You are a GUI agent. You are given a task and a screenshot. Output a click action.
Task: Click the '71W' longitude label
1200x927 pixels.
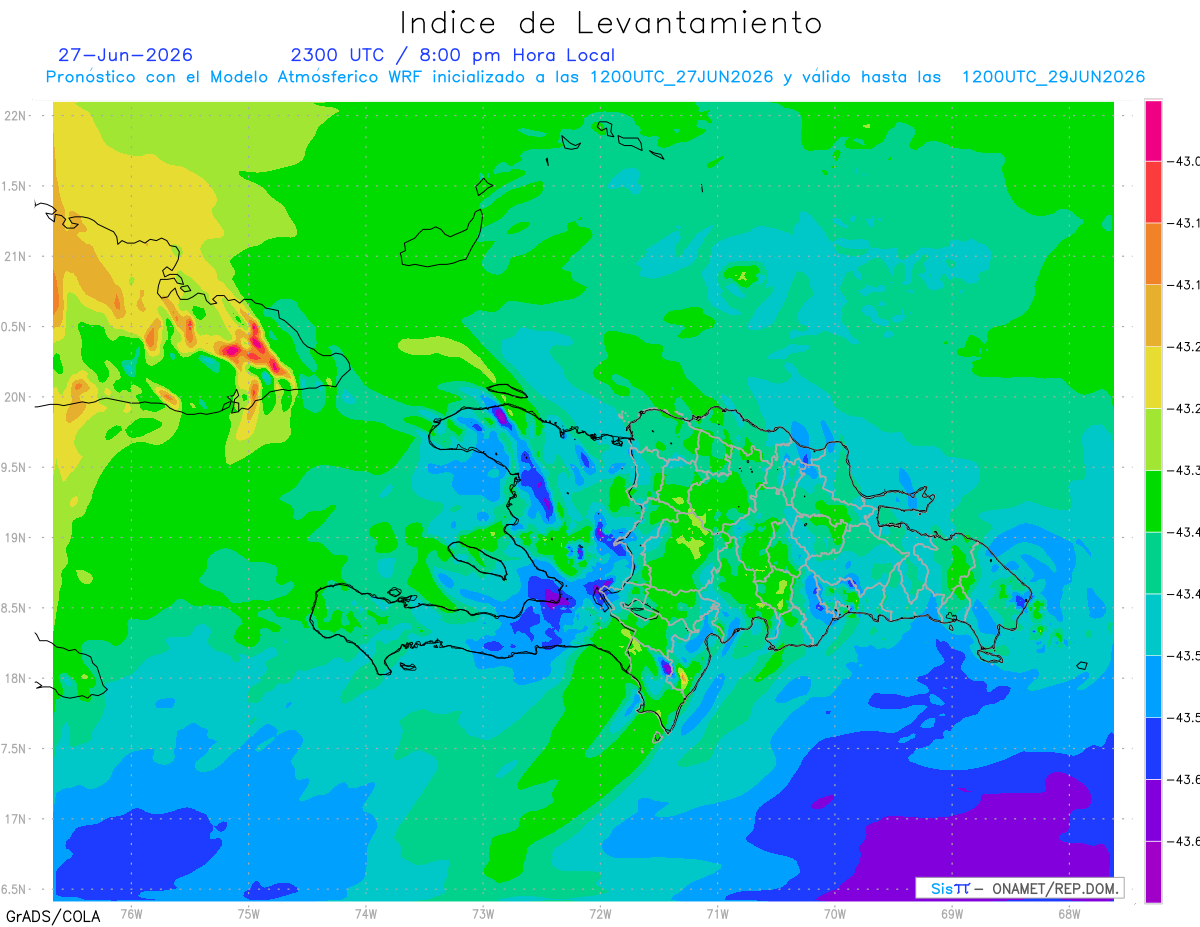(x=717, y=913)
